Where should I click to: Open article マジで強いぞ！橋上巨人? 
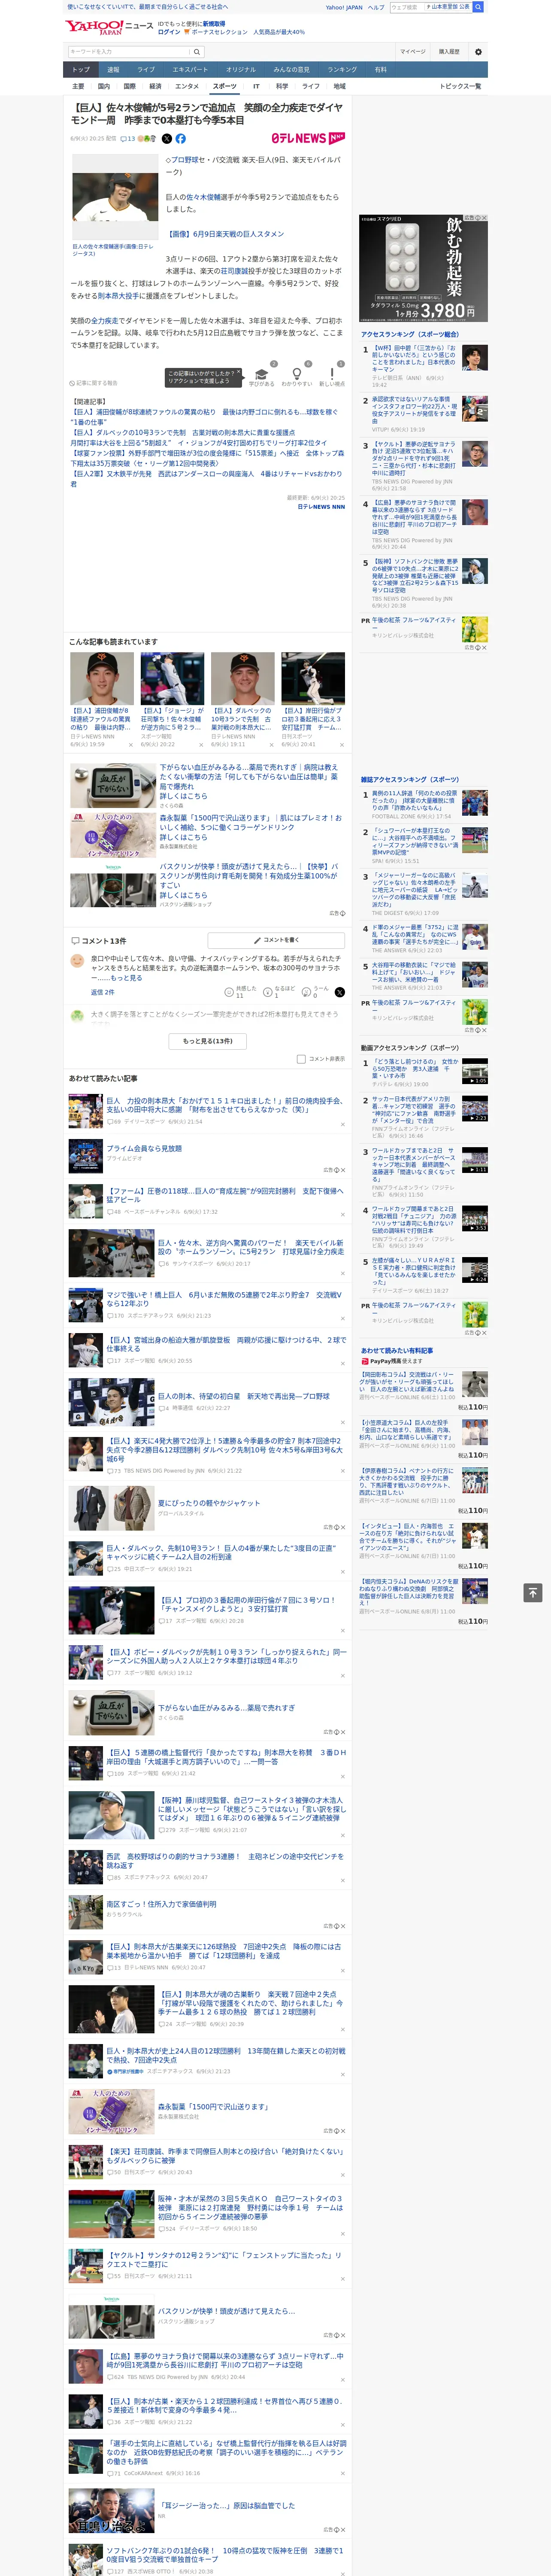pyautogui.click(x=223, y=1299)
